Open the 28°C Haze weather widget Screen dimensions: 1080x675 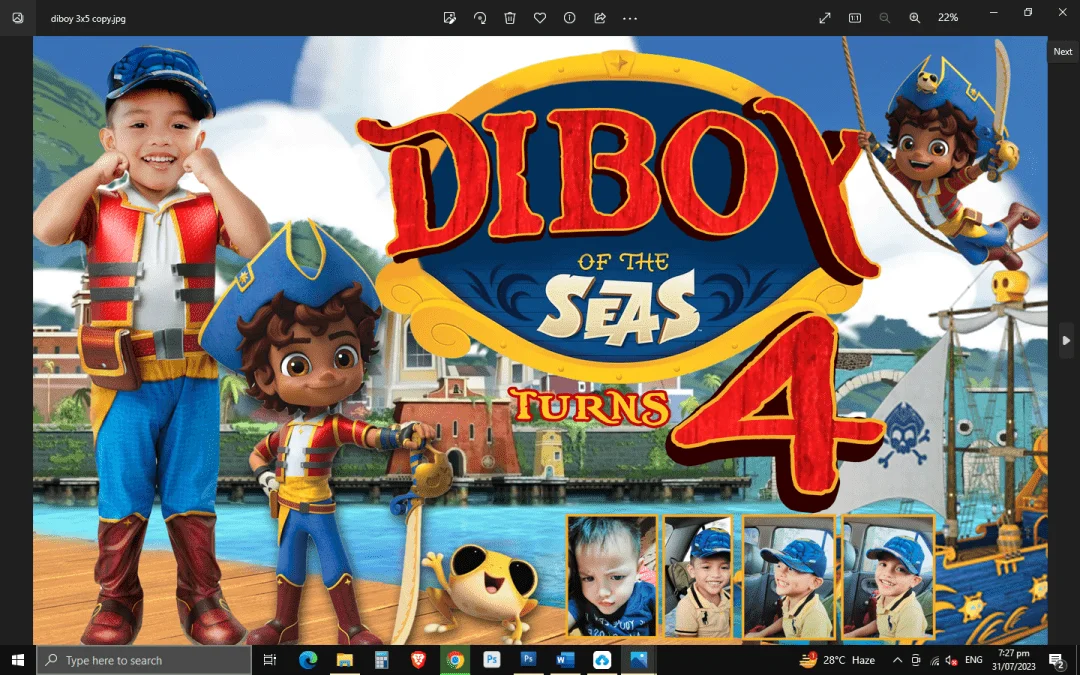[837, 660]
